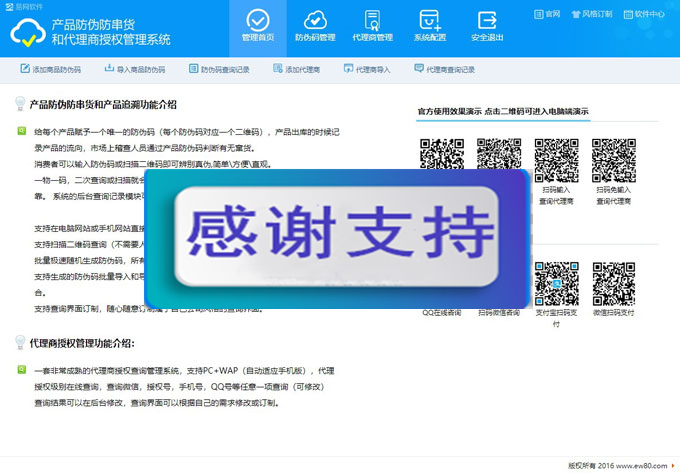The height and width of the screenshot is (474, 680).
Task: Click the 支付宝扫码支付 QR code
Action: (556, 283)
